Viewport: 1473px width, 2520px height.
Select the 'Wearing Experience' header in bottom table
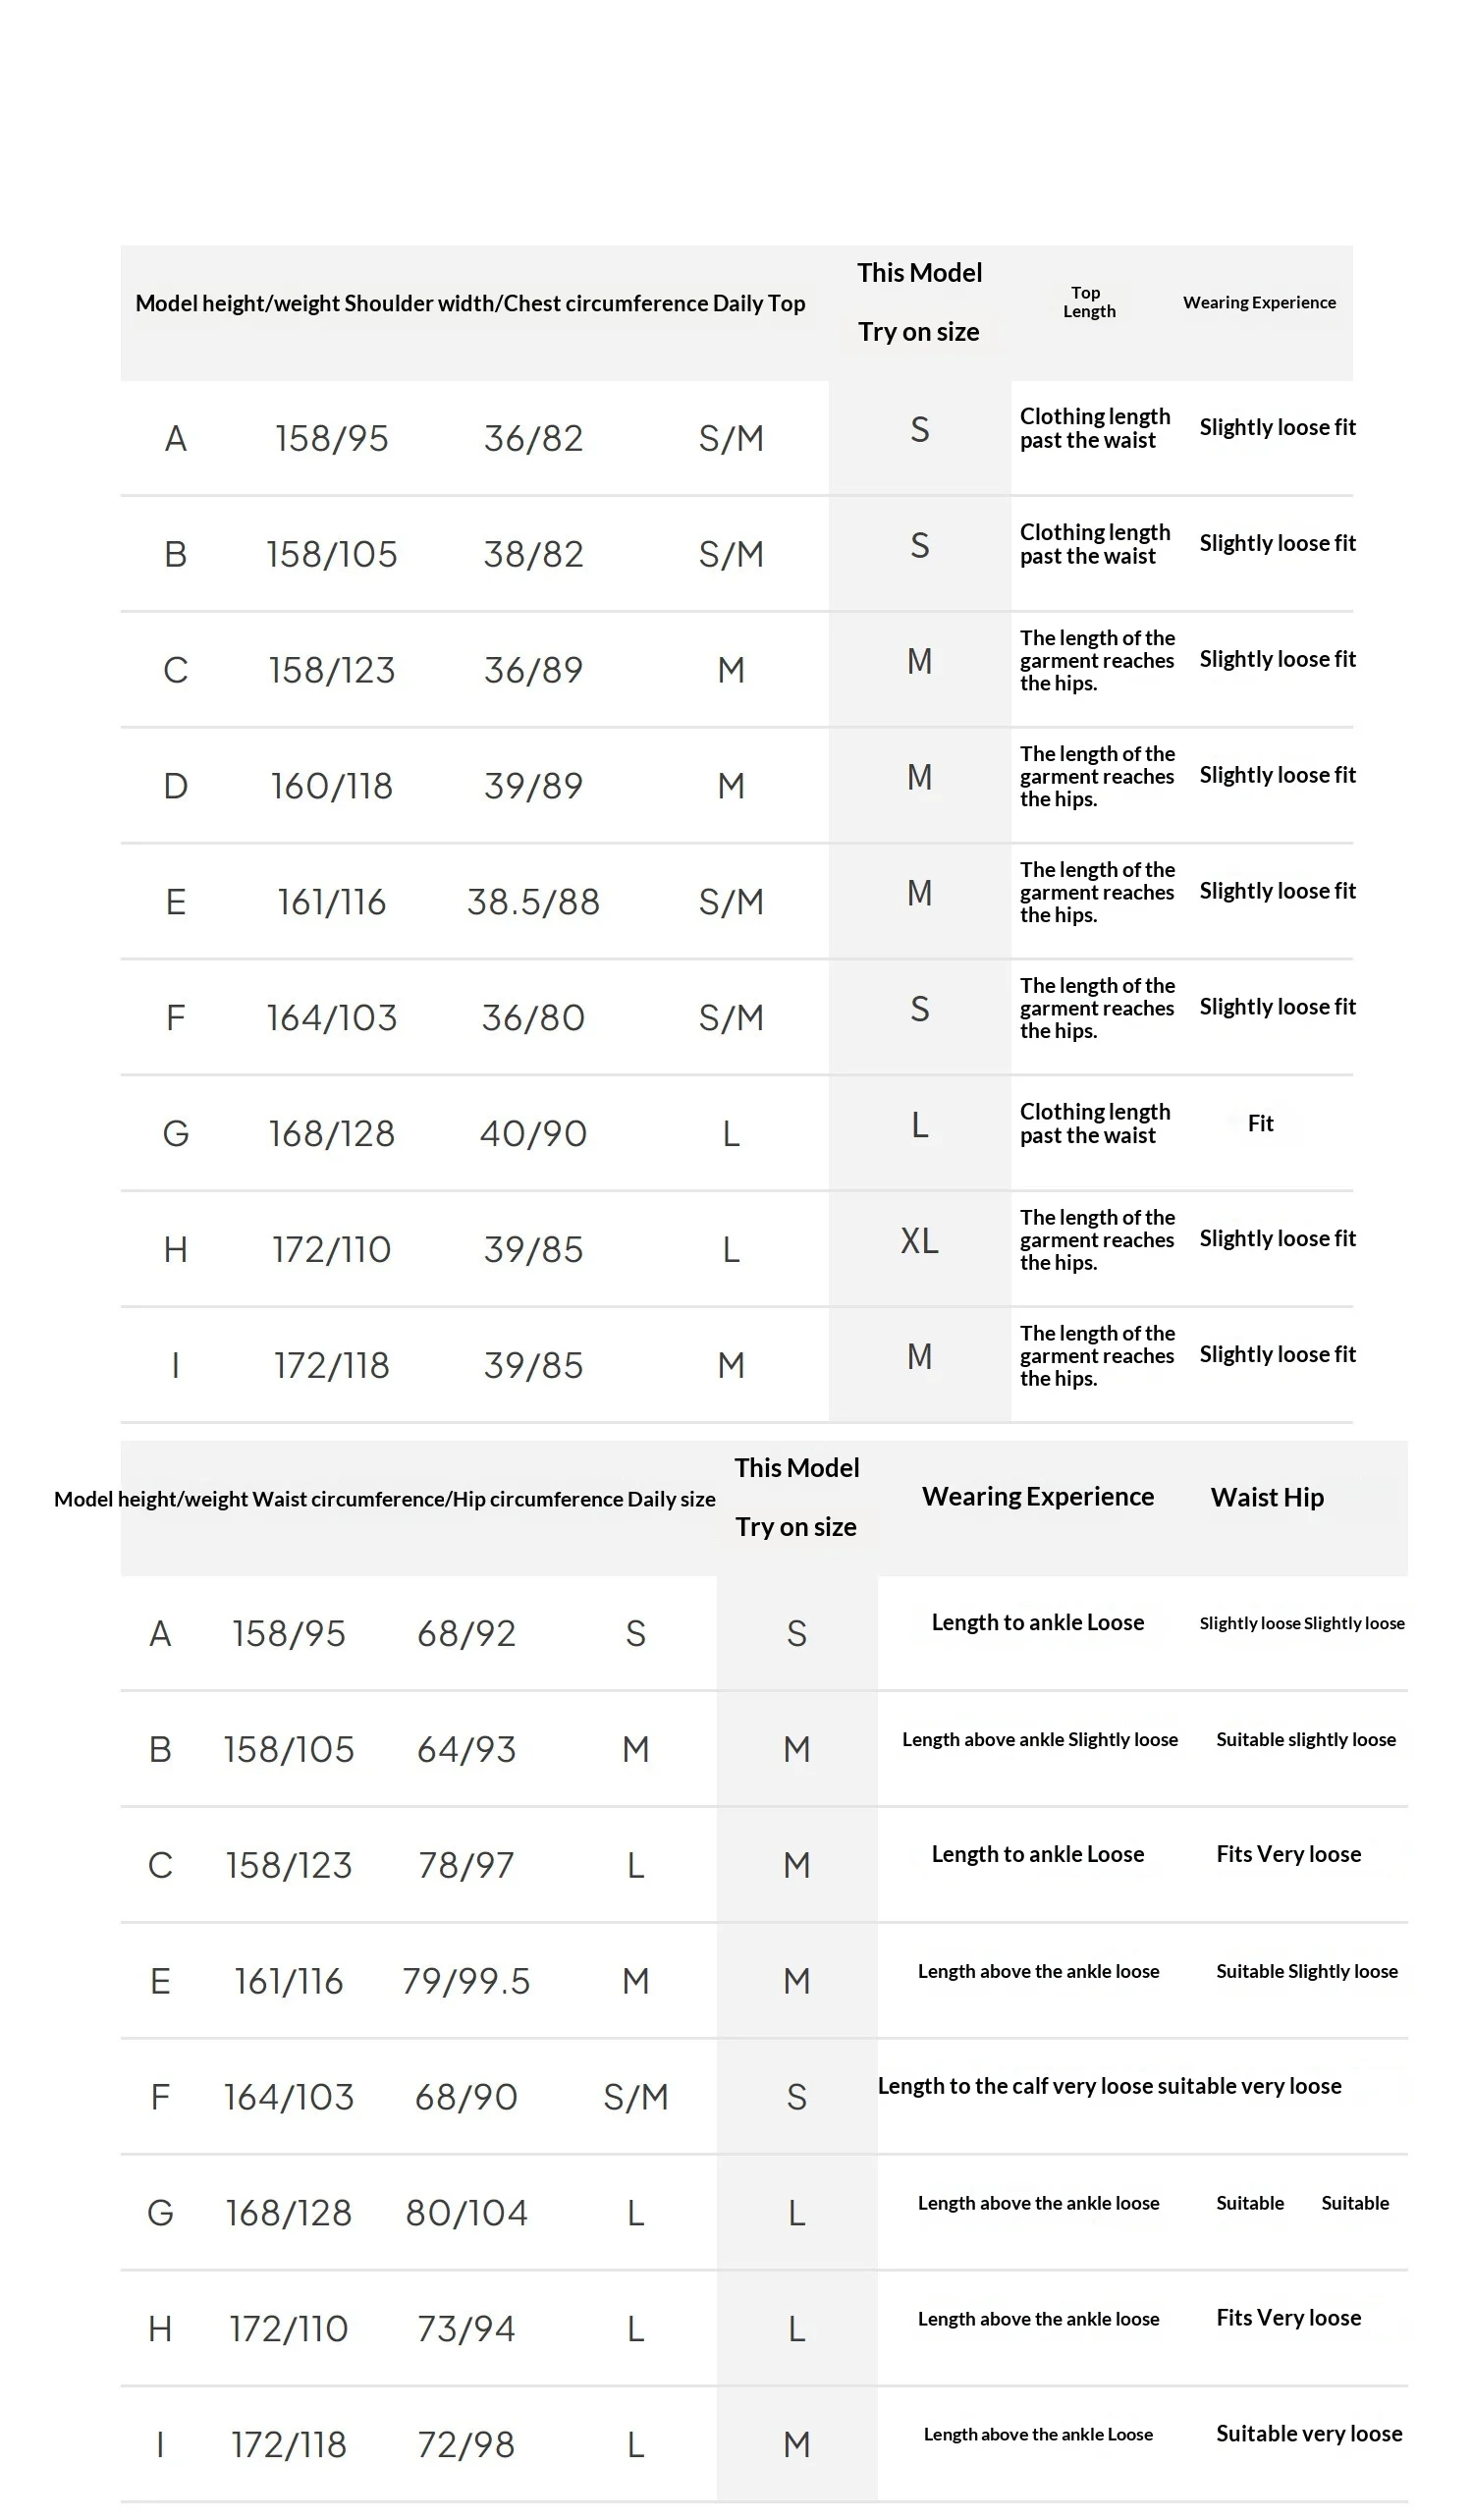pyautogui.click(x=1038, y=1496)
